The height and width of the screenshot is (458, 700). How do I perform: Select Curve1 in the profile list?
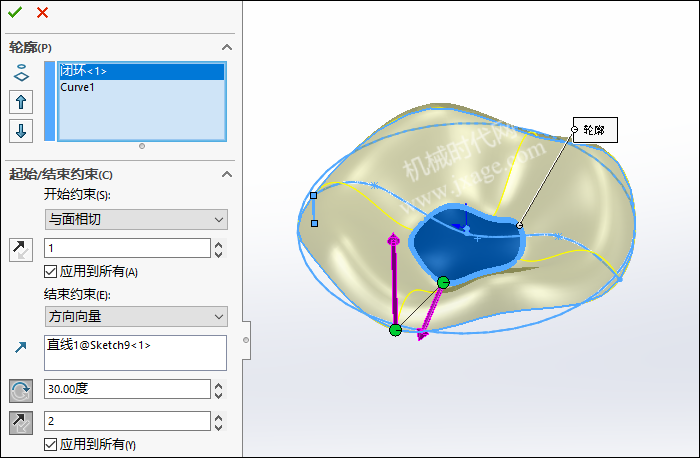(x=142, y=87)
